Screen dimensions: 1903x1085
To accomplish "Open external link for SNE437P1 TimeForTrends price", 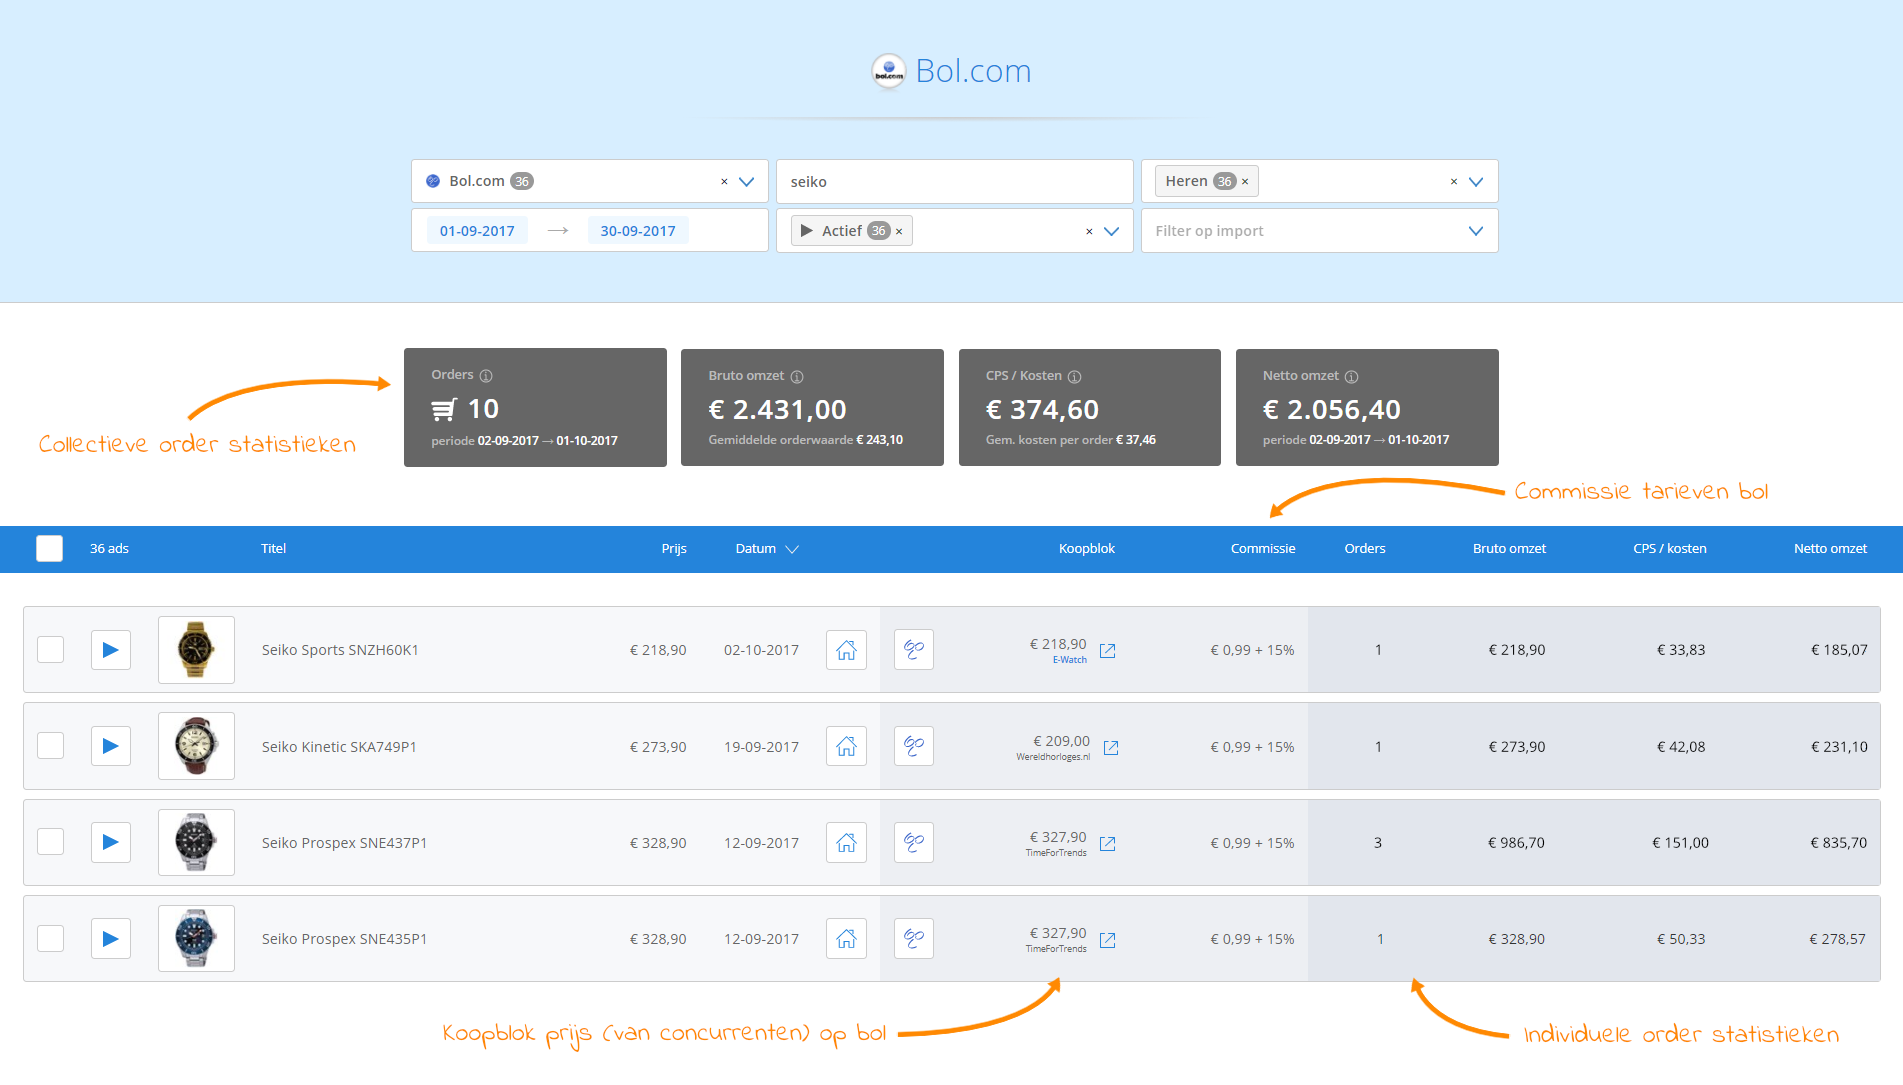I will coord(1108,844).
